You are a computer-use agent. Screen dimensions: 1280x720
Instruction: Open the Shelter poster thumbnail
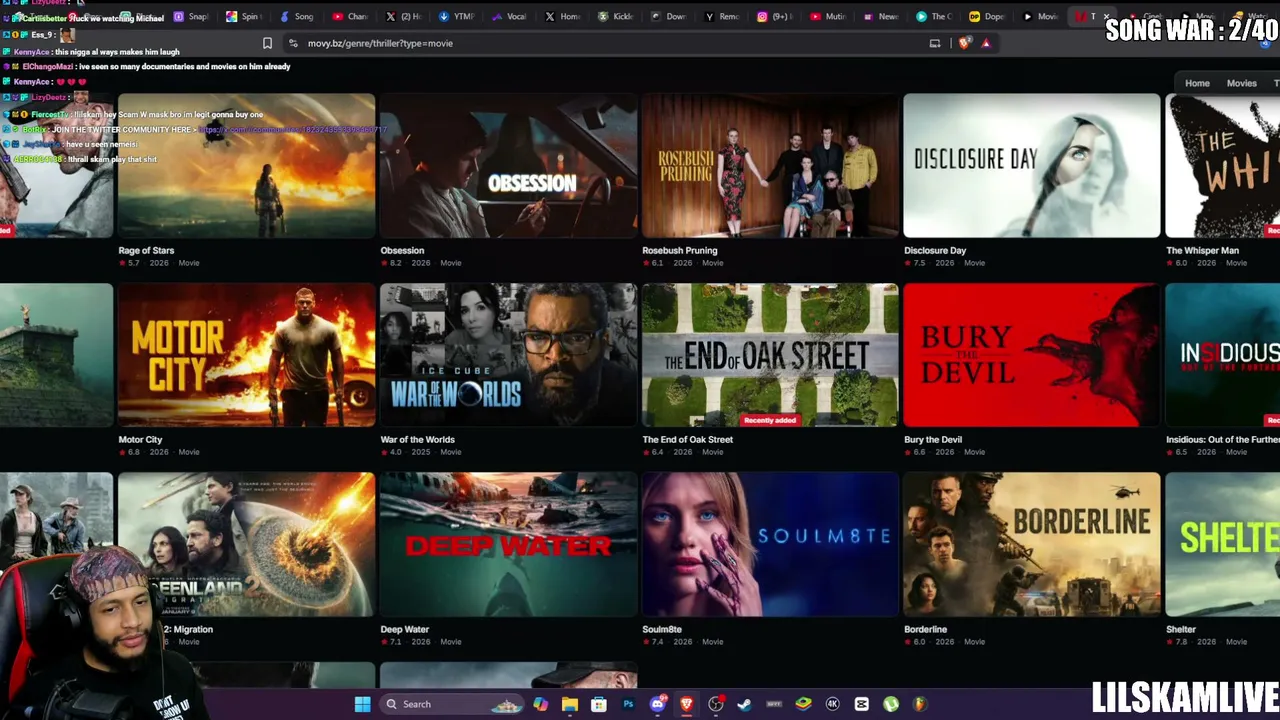(x=1223, y=544)
